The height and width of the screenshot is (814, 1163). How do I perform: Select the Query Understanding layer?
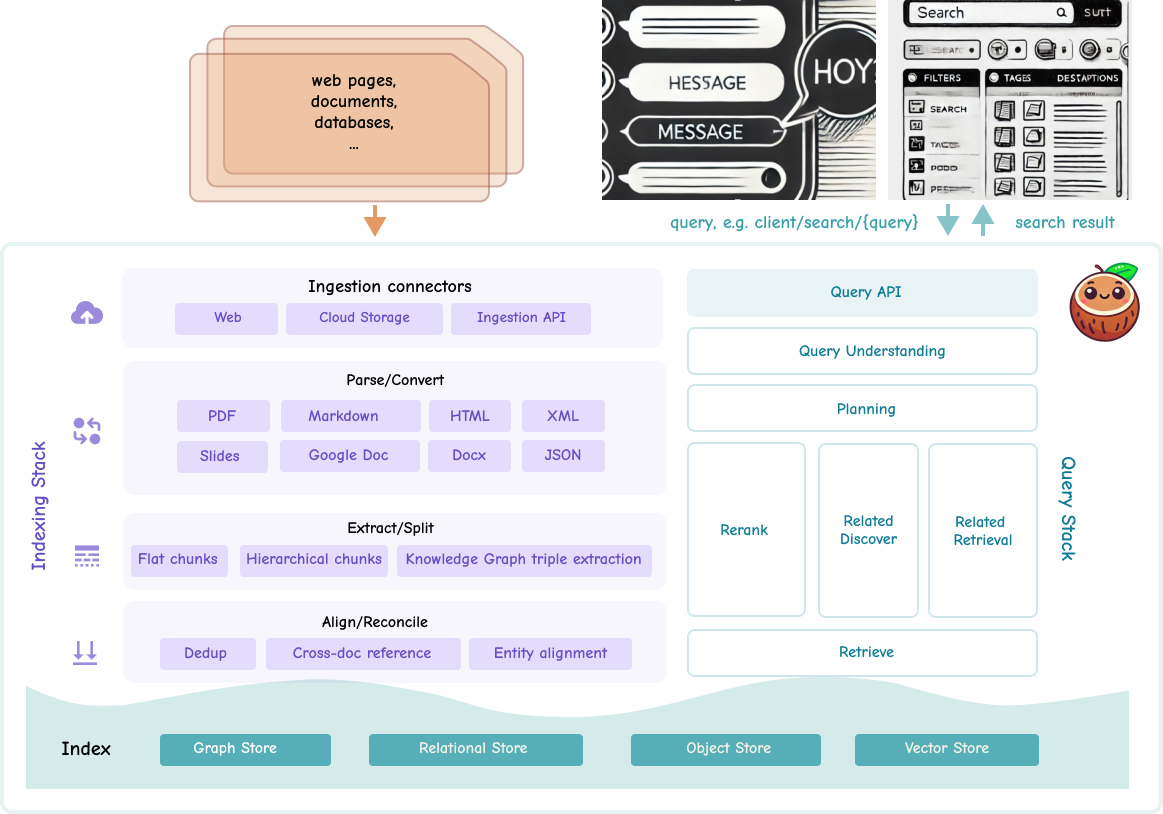862,351
